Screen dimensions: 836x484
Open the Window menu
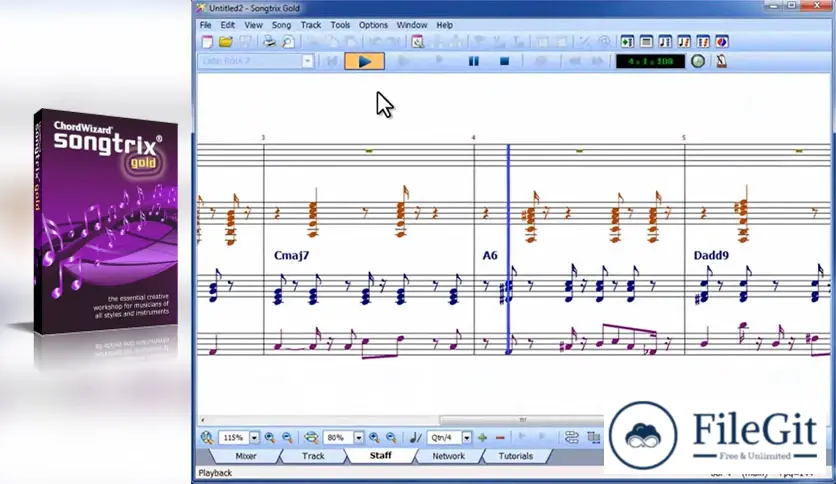[412, 25]
